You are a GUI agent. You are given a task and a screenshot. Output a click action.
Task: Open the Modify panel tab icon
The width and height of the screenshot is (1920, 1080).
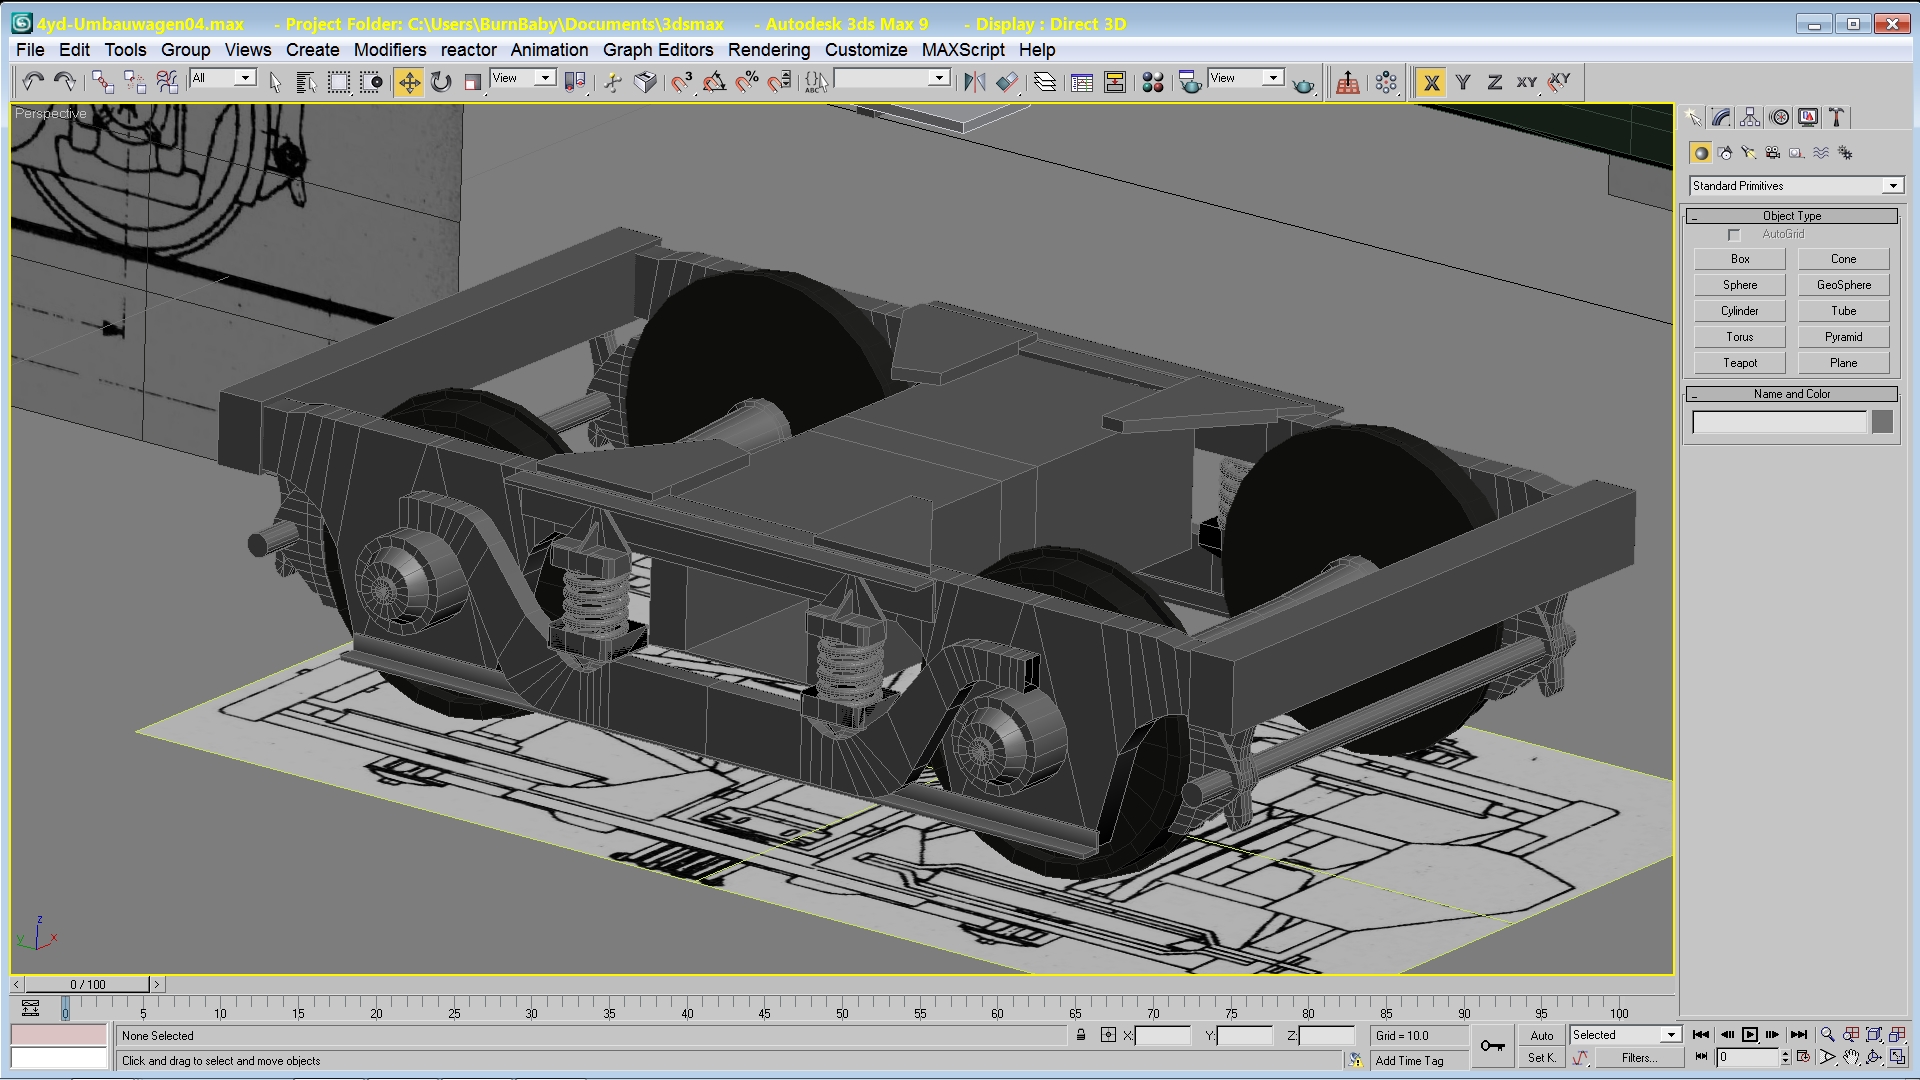[1721, 118]
